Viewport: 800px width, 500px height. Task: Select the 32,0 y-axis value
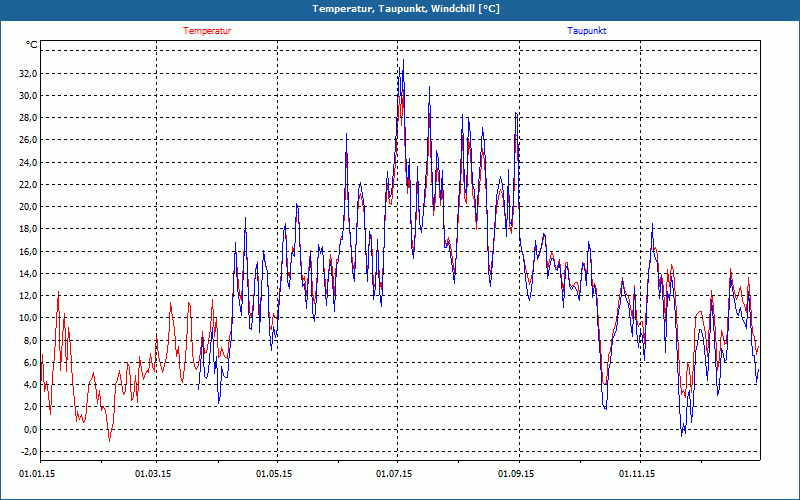(28, 73)
